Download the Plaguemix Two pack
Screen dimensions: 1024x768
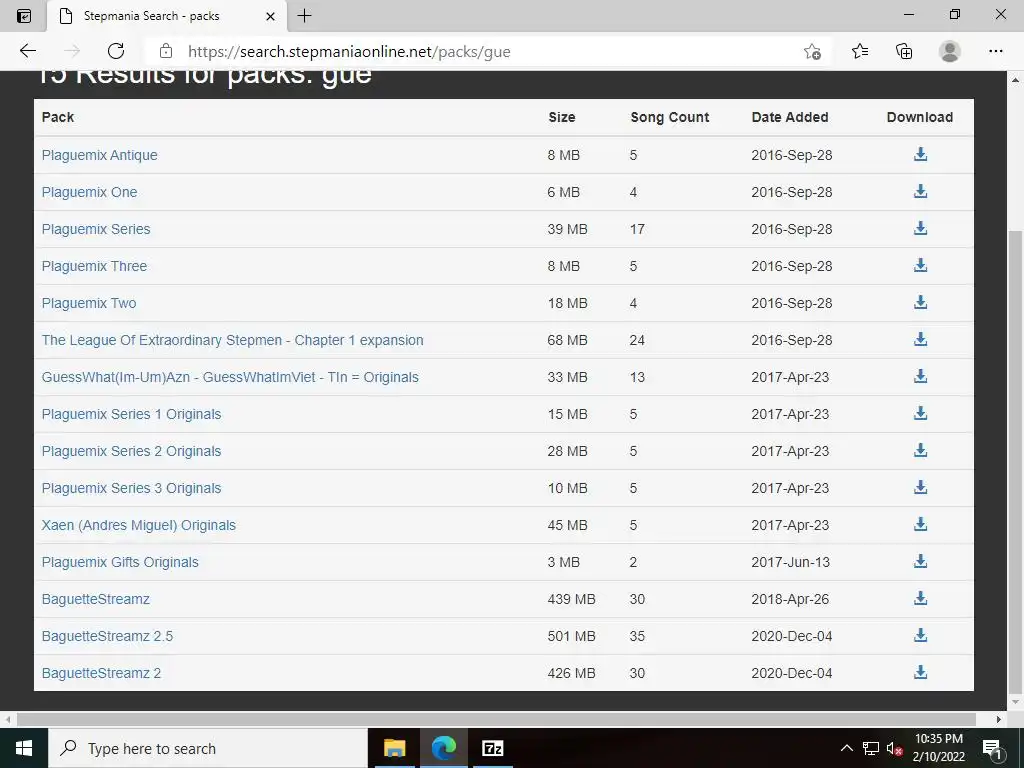point(920,302)
